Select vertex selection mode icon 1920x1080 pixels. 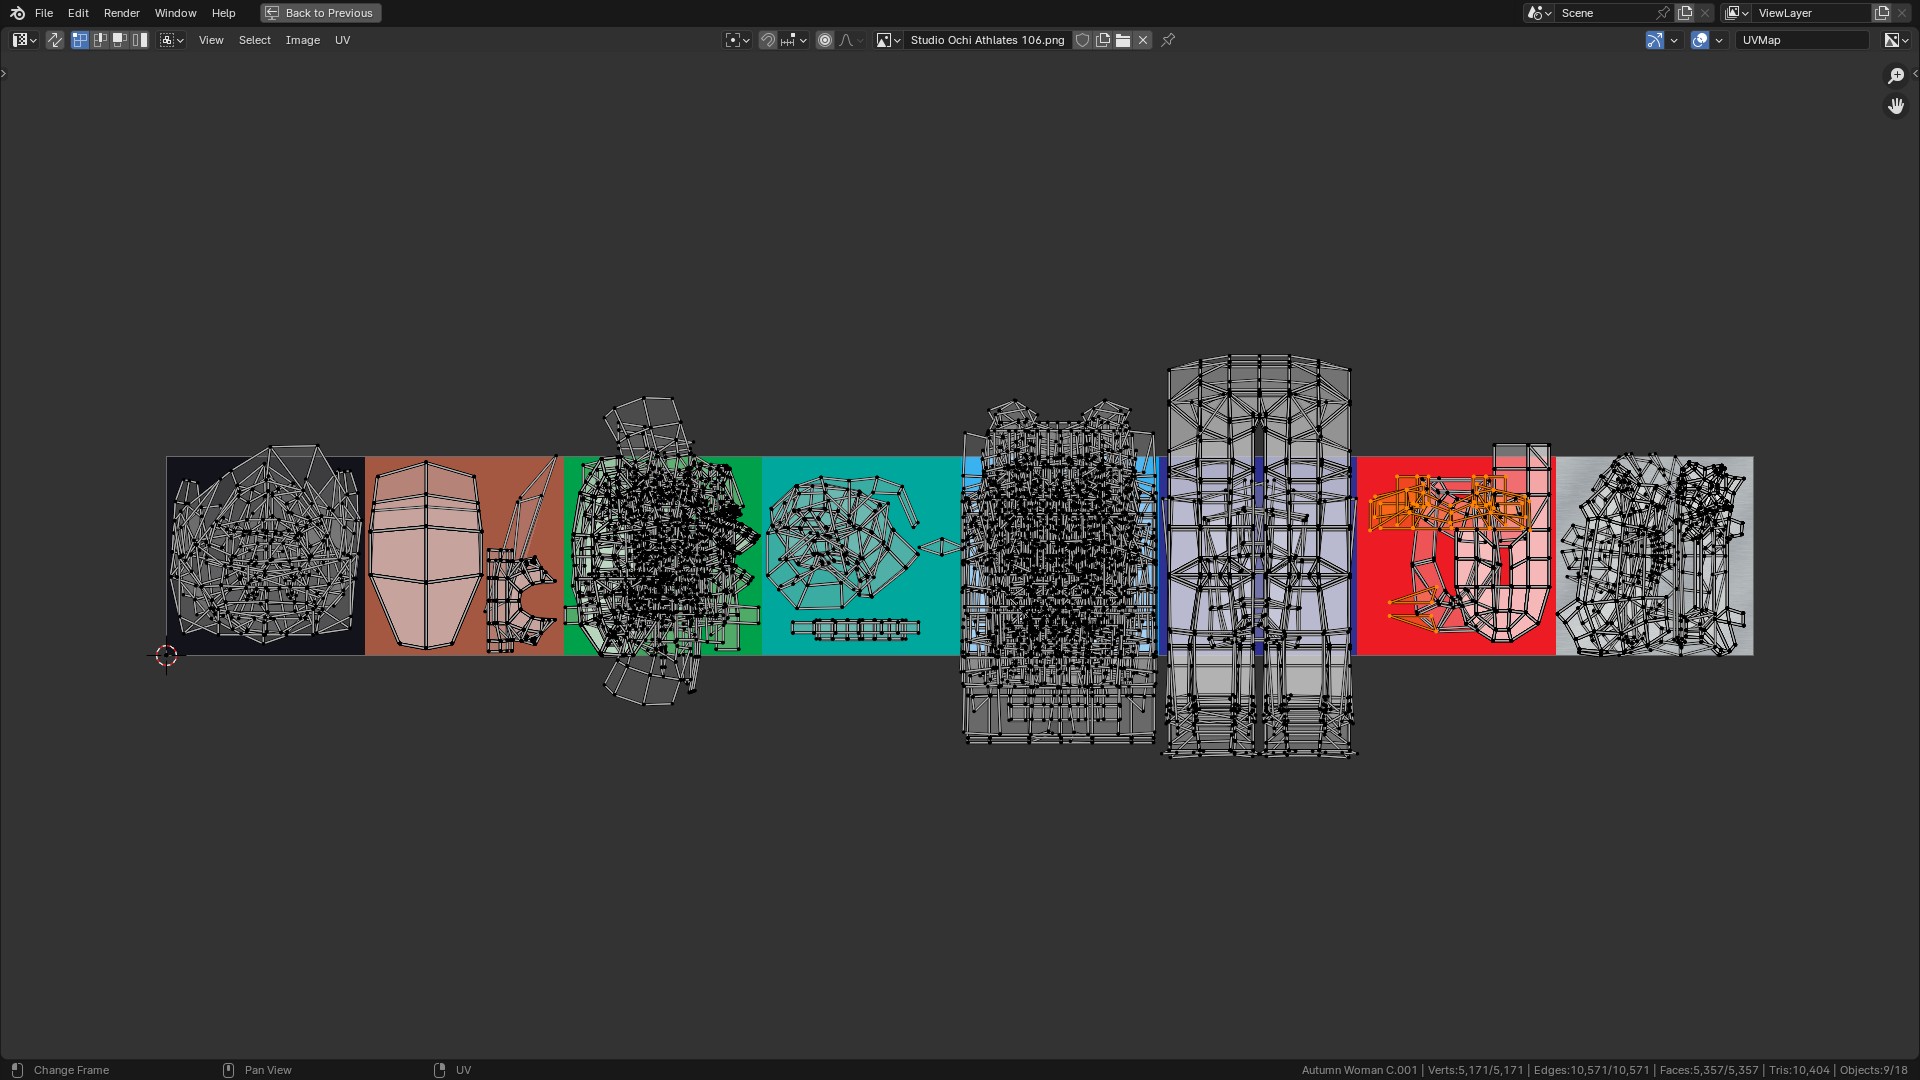(x=80, y=40)
